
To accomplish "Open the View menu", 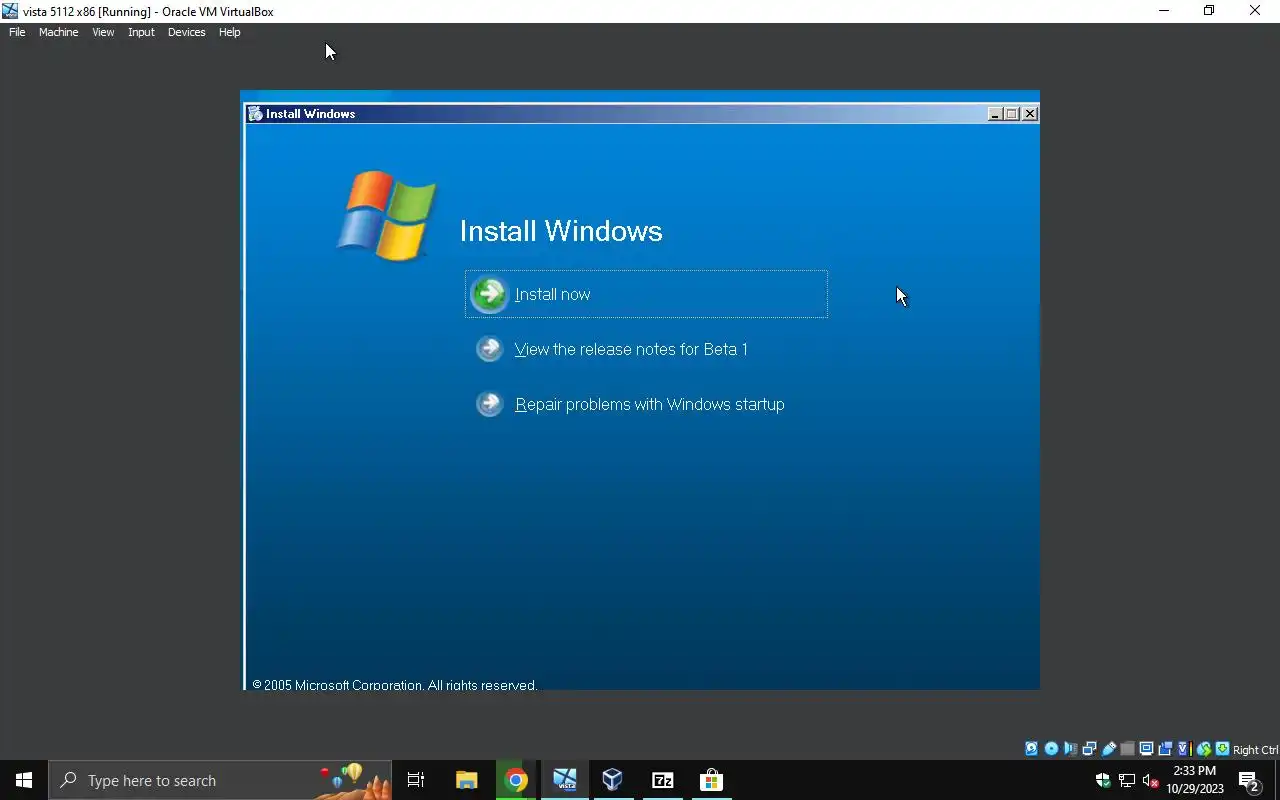I will click(103, 32).
